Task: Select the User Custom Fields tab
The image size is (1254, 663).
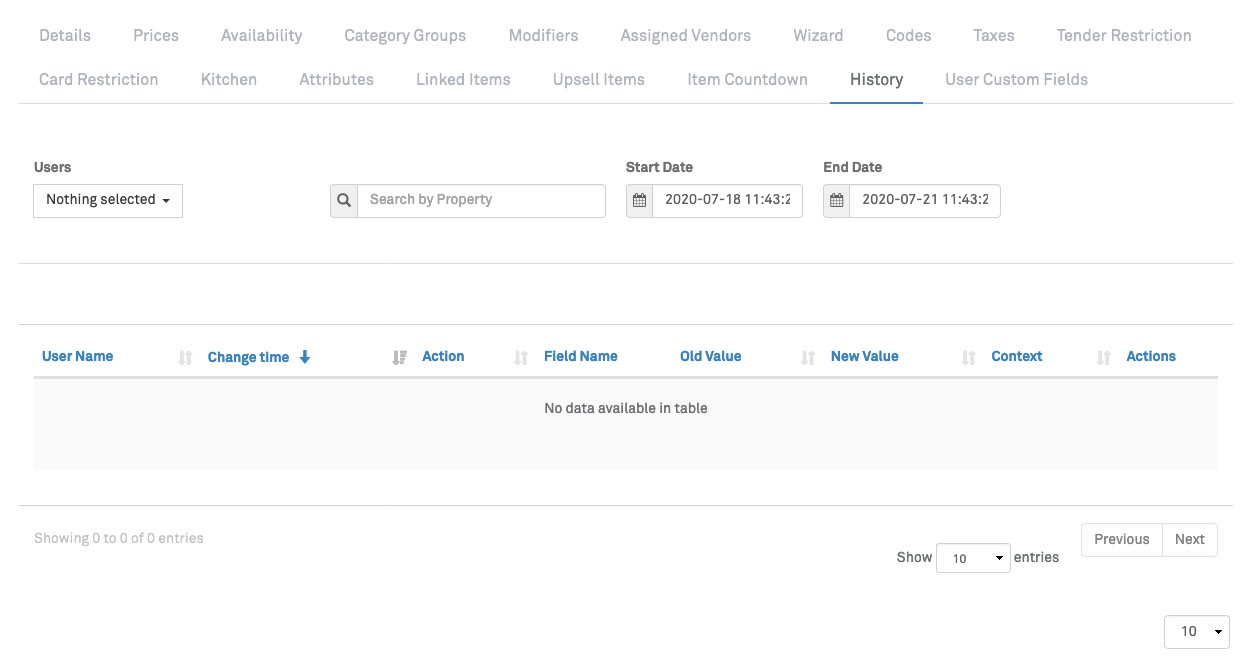Action: (1016, 79)
